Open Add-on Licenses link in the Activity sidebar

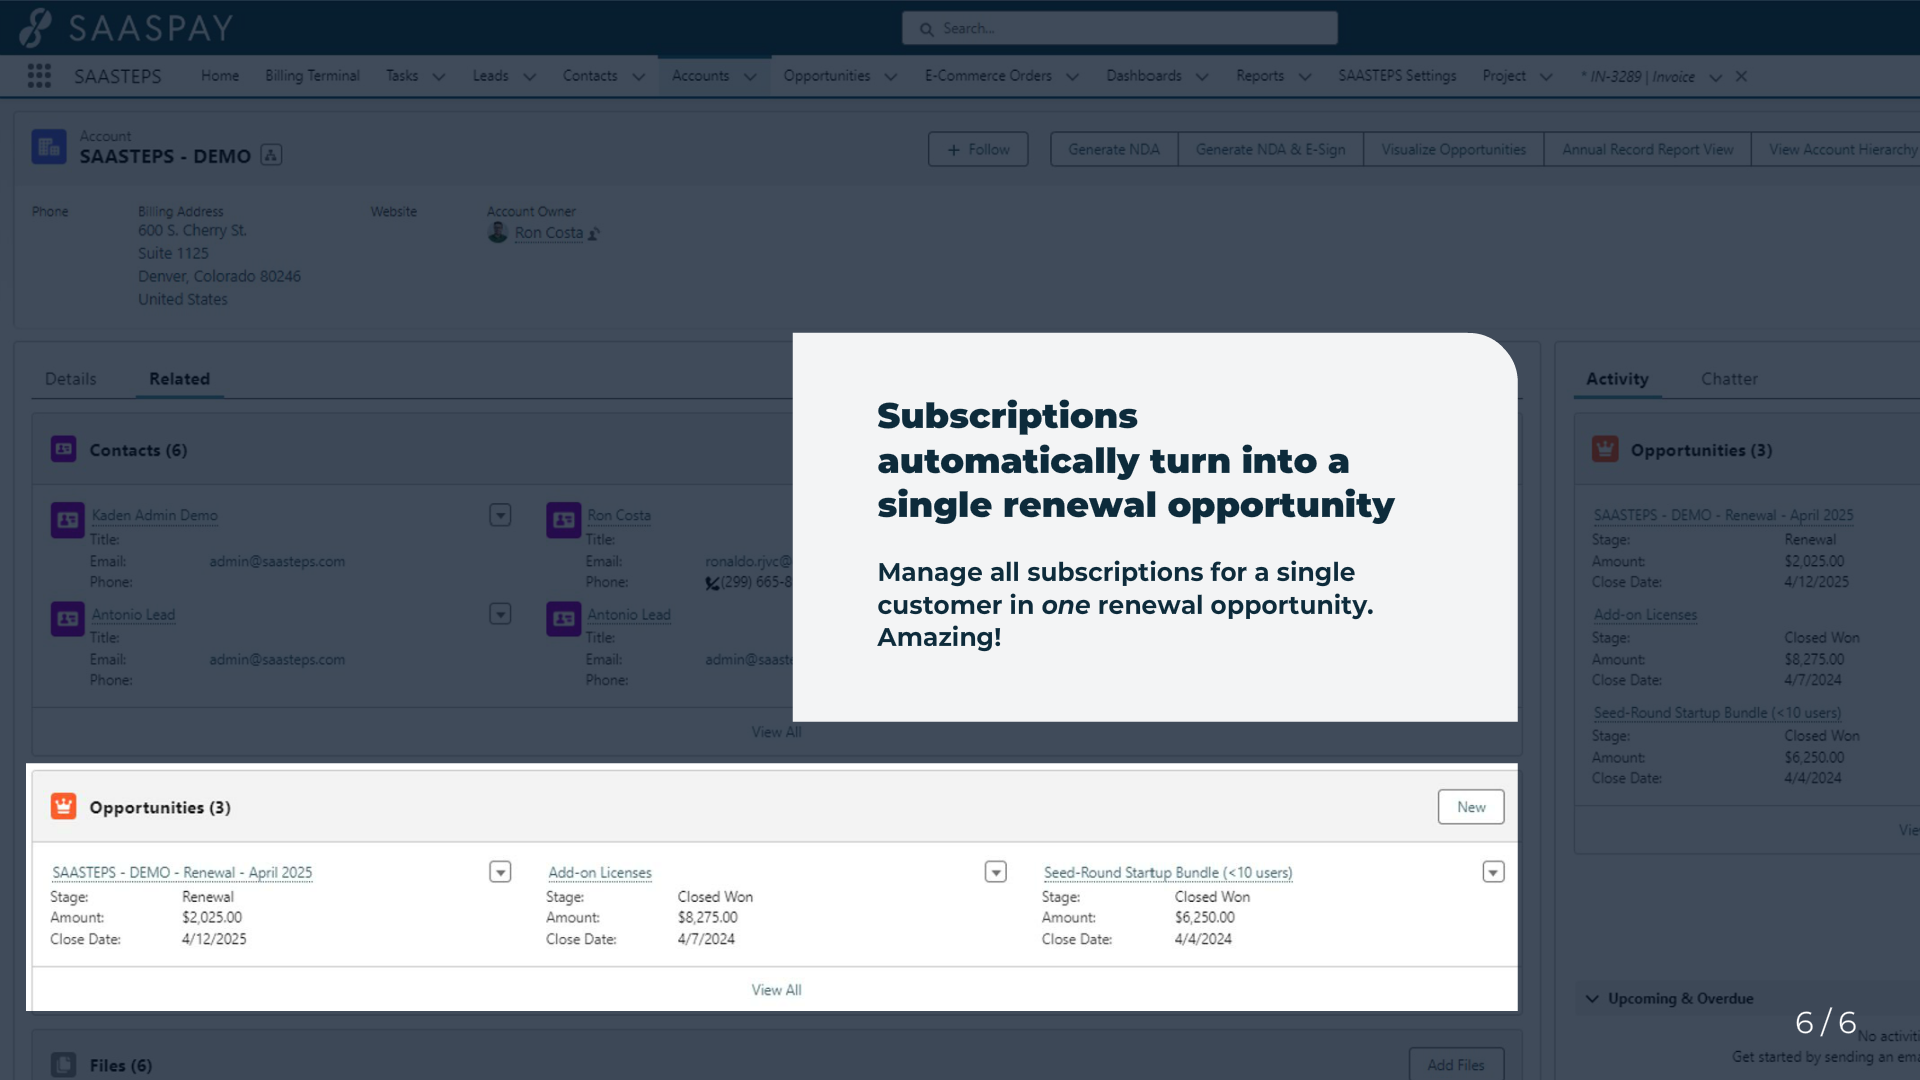pos(1645,615)
